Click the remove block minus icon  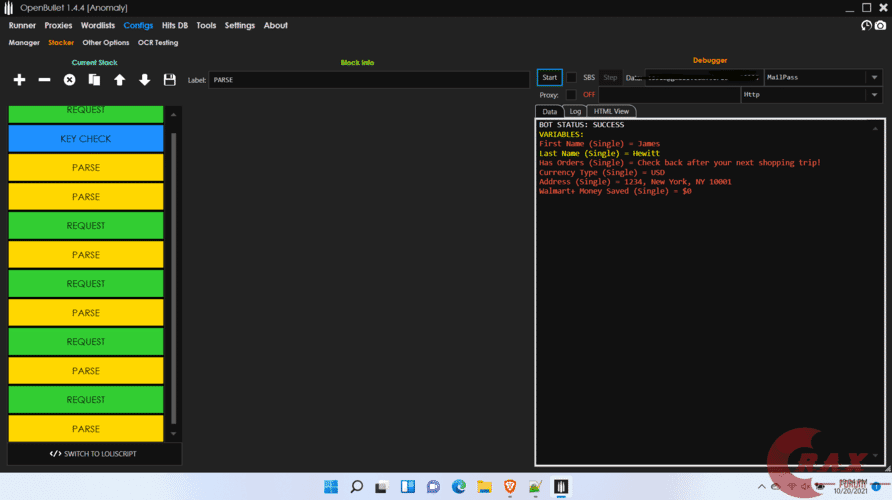(x=44, y=80)
